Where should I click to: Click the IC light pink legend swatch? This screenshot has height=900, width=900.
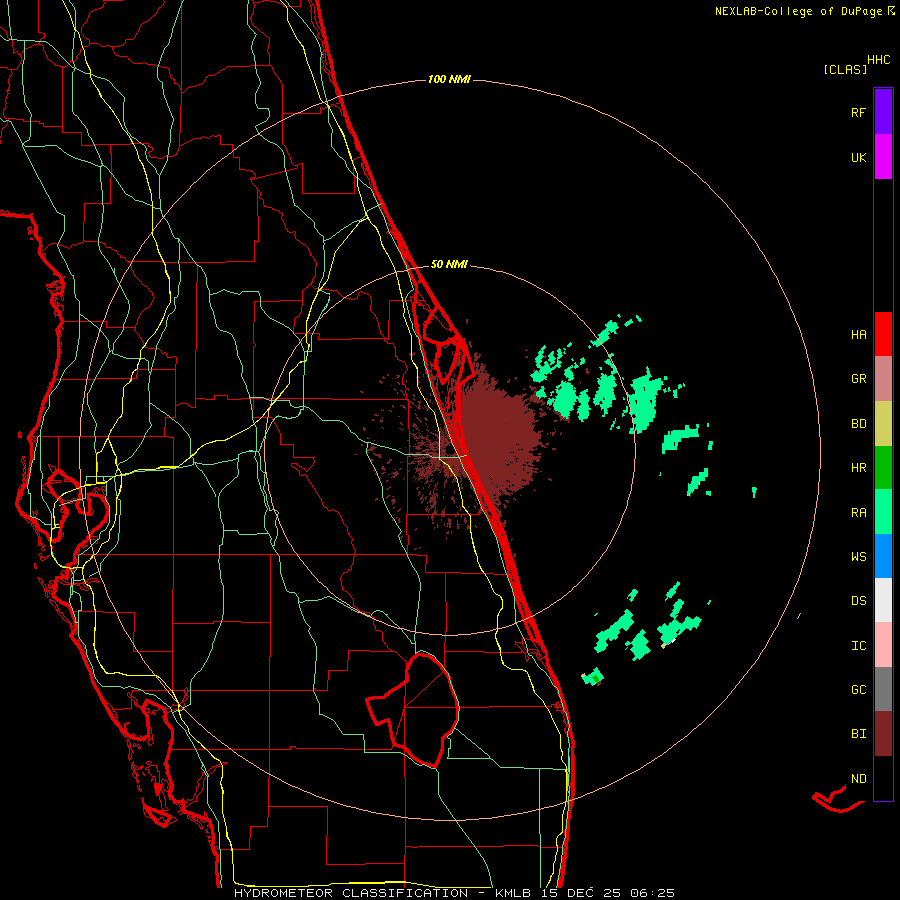click(883, 645)
